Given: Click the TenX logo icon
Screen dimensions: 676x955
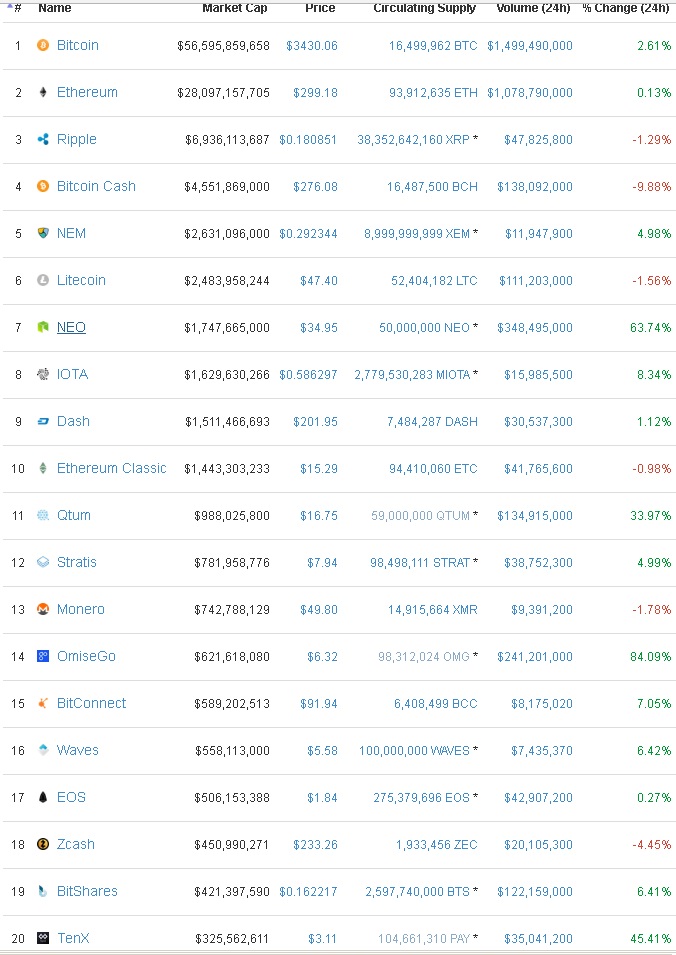Looking at the screenshot, I should click(43, 938).
